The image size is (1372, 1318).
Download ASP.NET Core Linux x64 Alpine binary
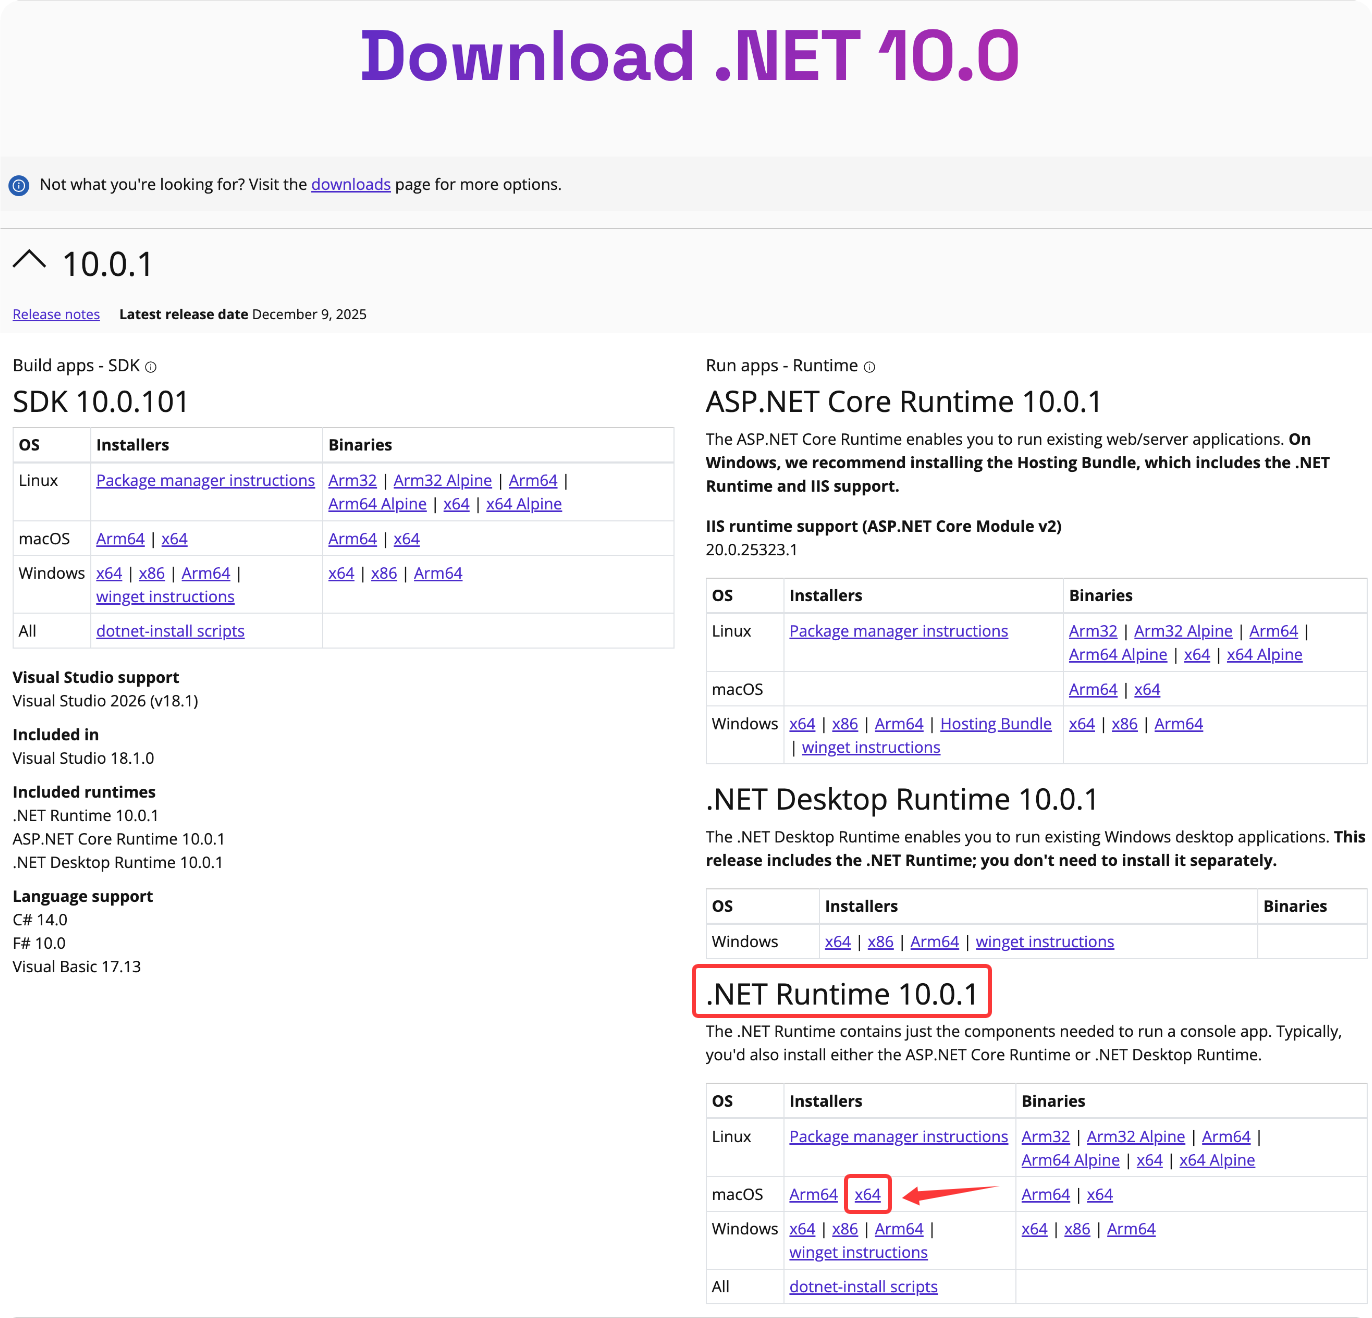(x=1265, y=655)
